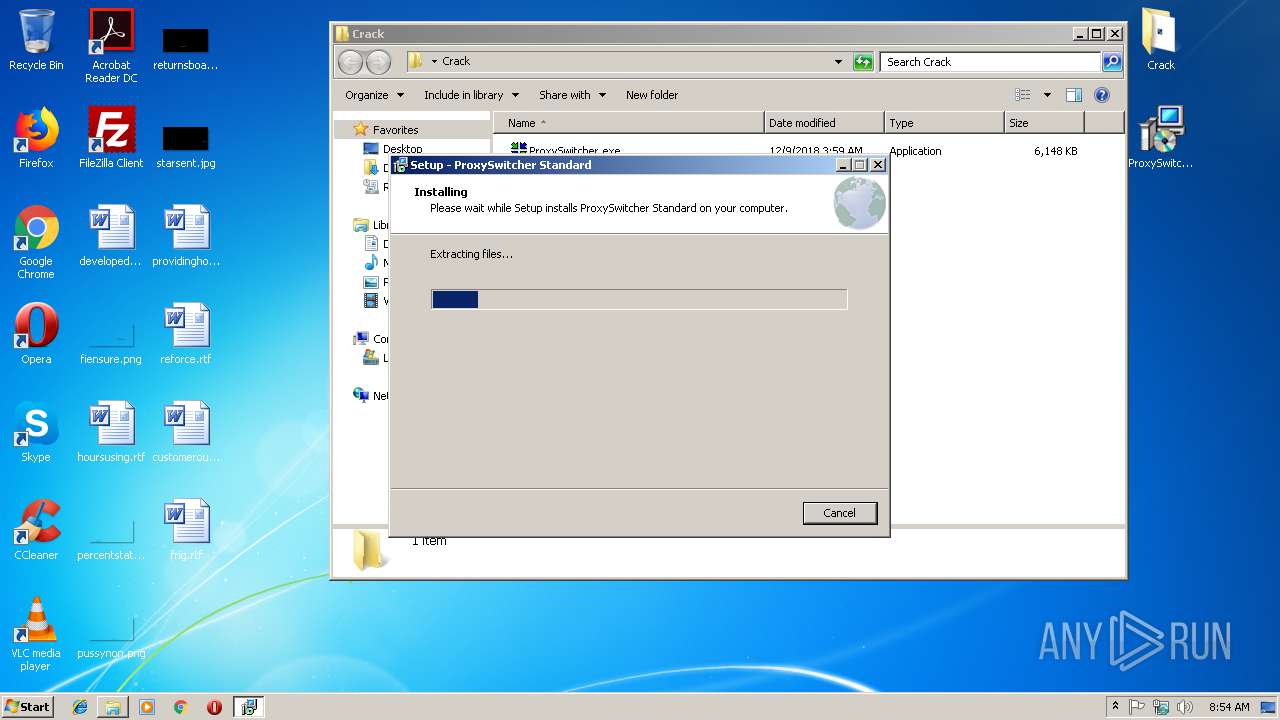Open Include in library dropdown
Viewport: 1280px width, 720px height.
[471, 95]
